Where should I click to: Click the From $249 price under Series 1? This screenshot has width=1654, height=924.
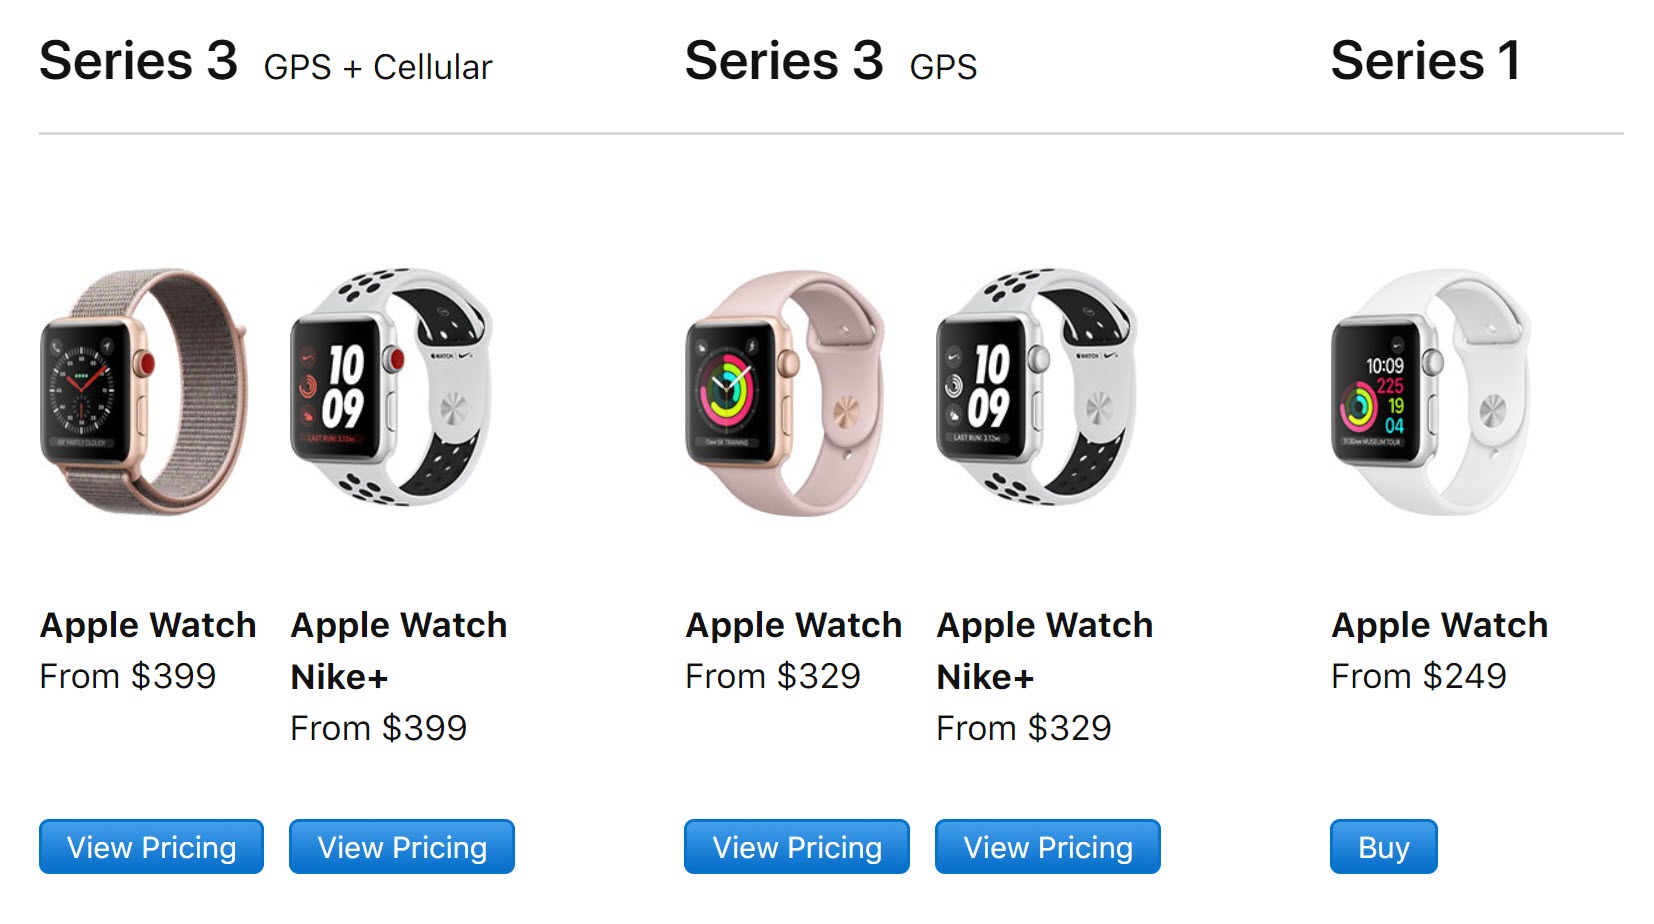pos(1419,677)
